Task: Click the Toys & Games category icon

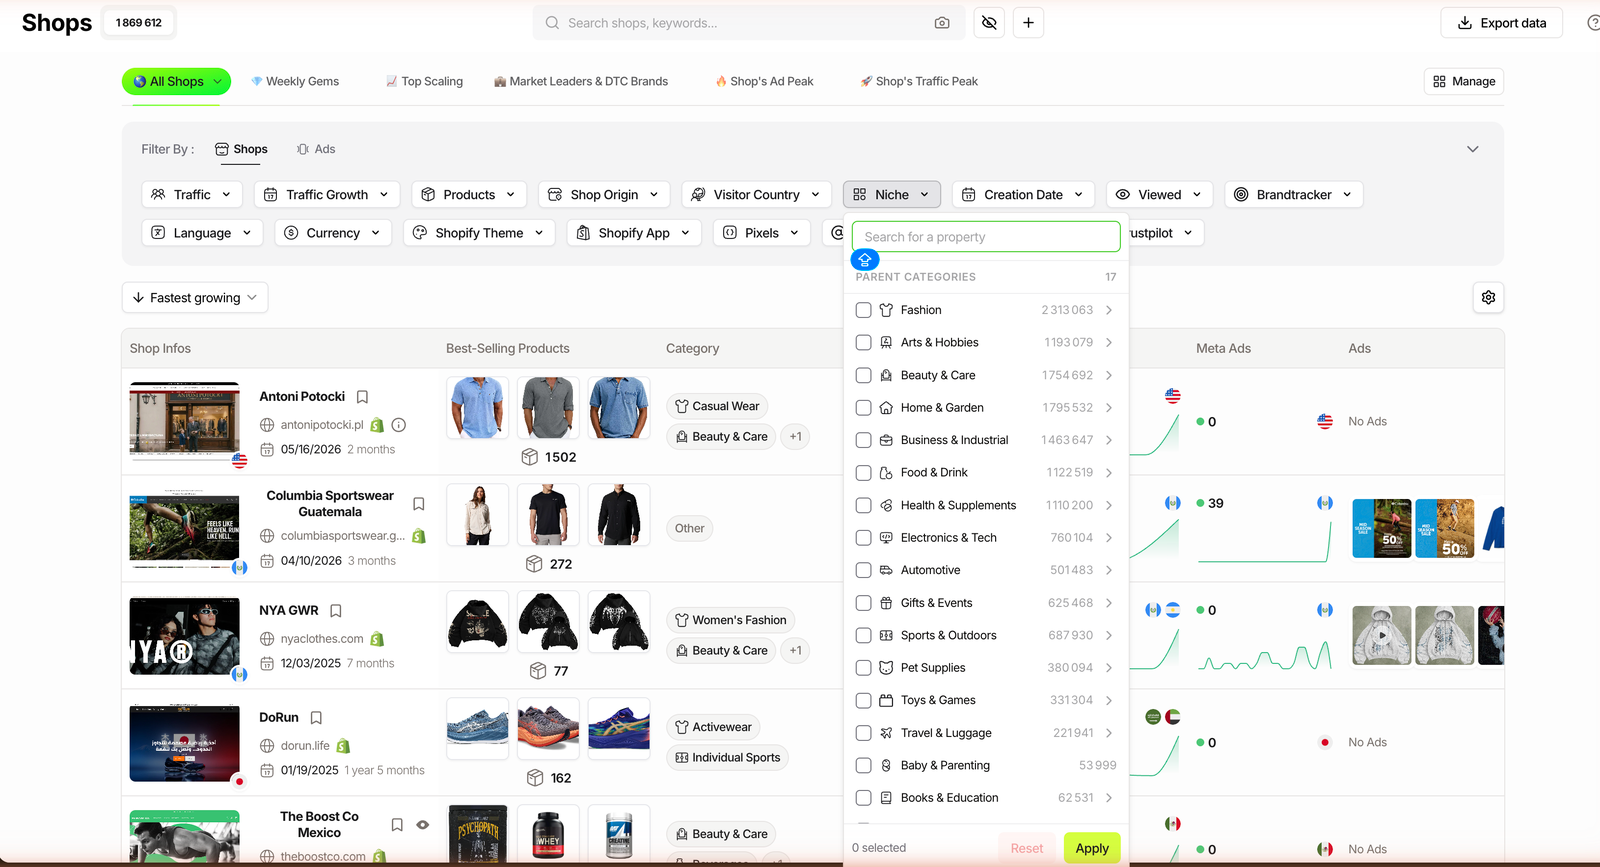Action: pyautogui.click(x=886, y=700)
